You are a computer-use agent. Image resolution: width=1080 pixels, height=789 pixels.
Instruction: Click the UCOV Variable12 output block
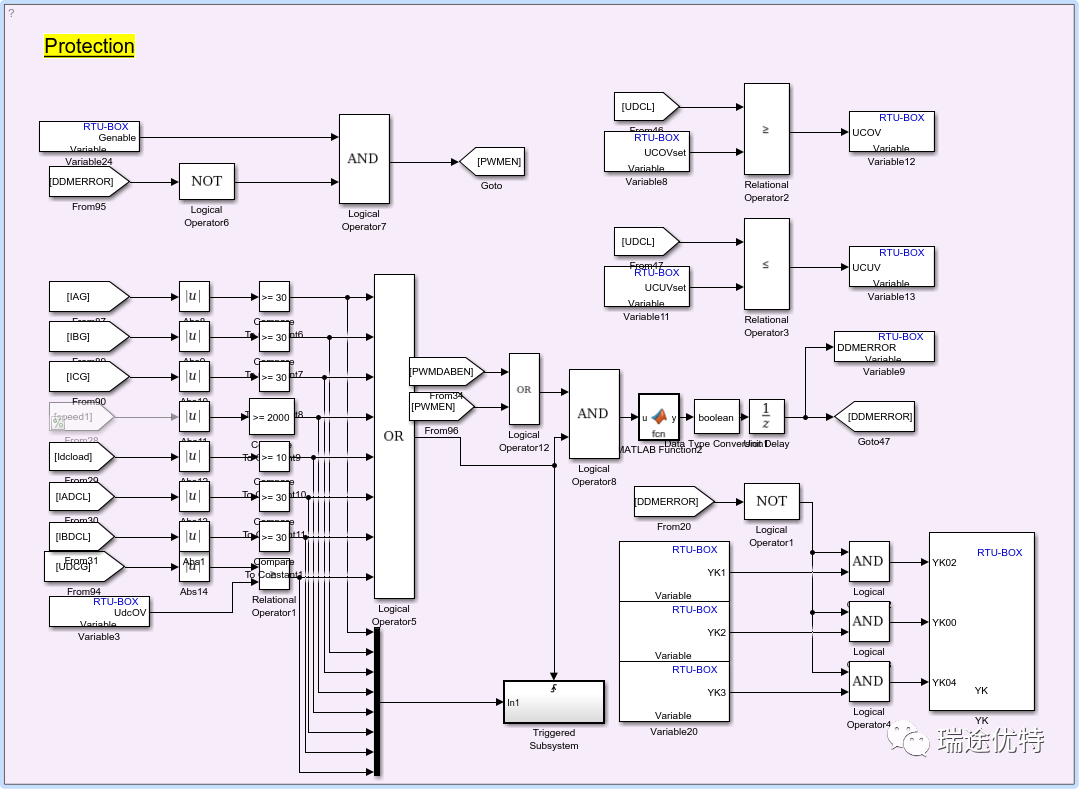pos(892,132)
